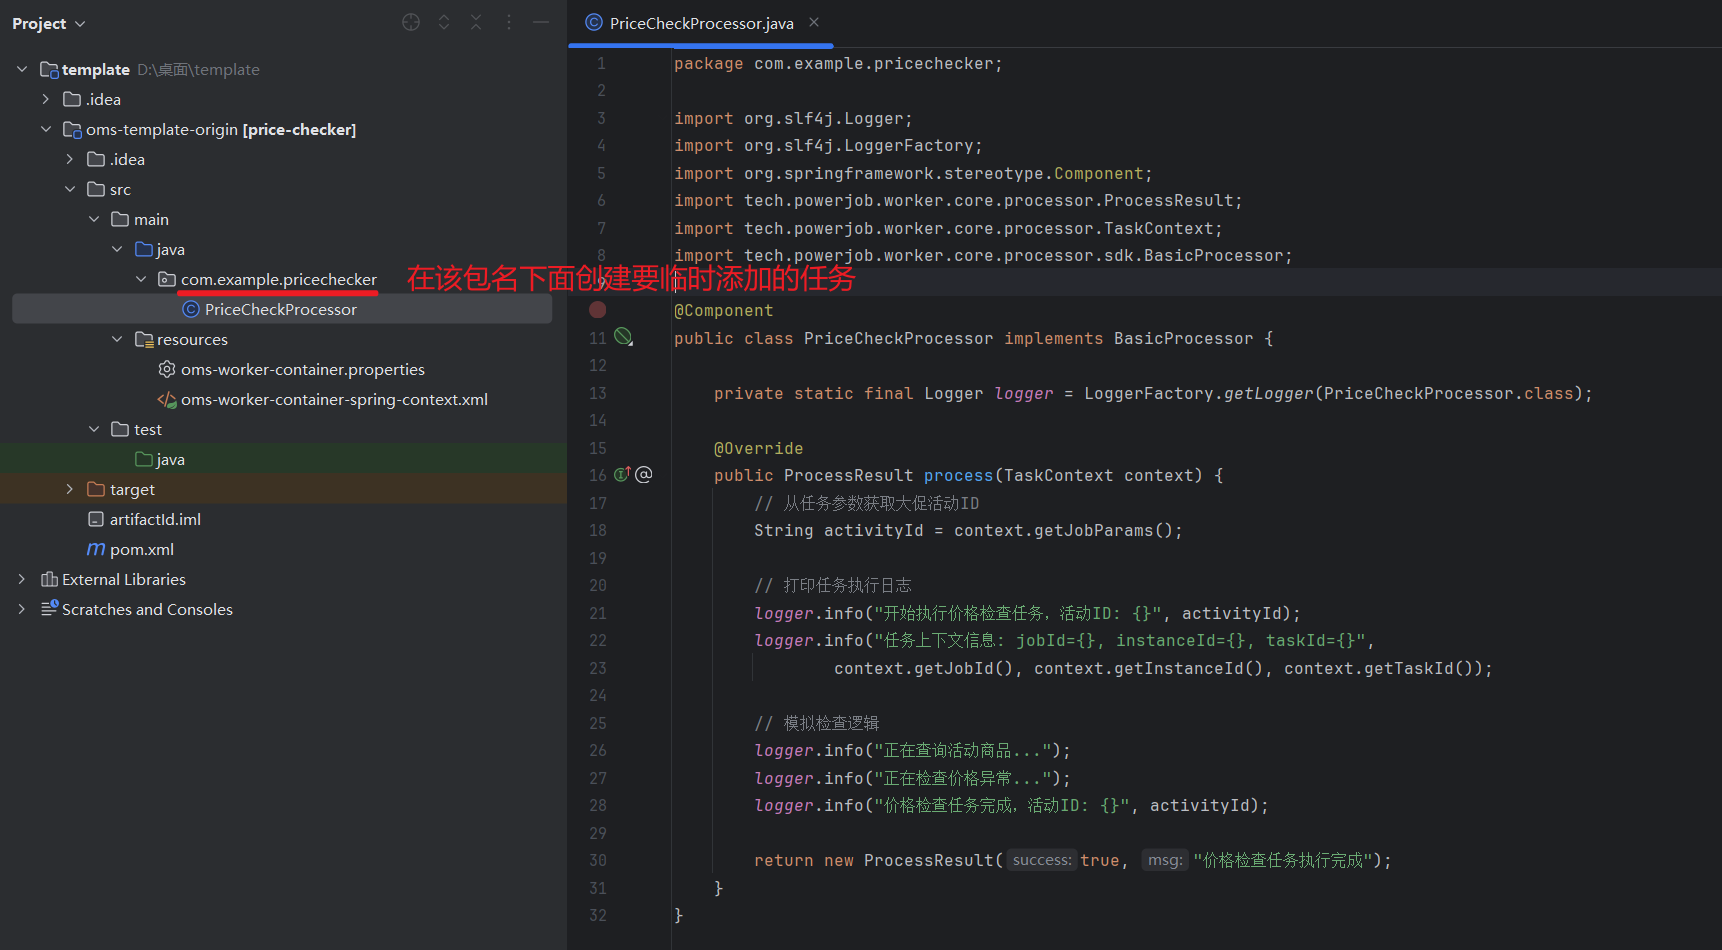Click the msg: parameter hint on line 30
The height and width of the screenshot is (950, 1722).
[x=1165, y=860]
